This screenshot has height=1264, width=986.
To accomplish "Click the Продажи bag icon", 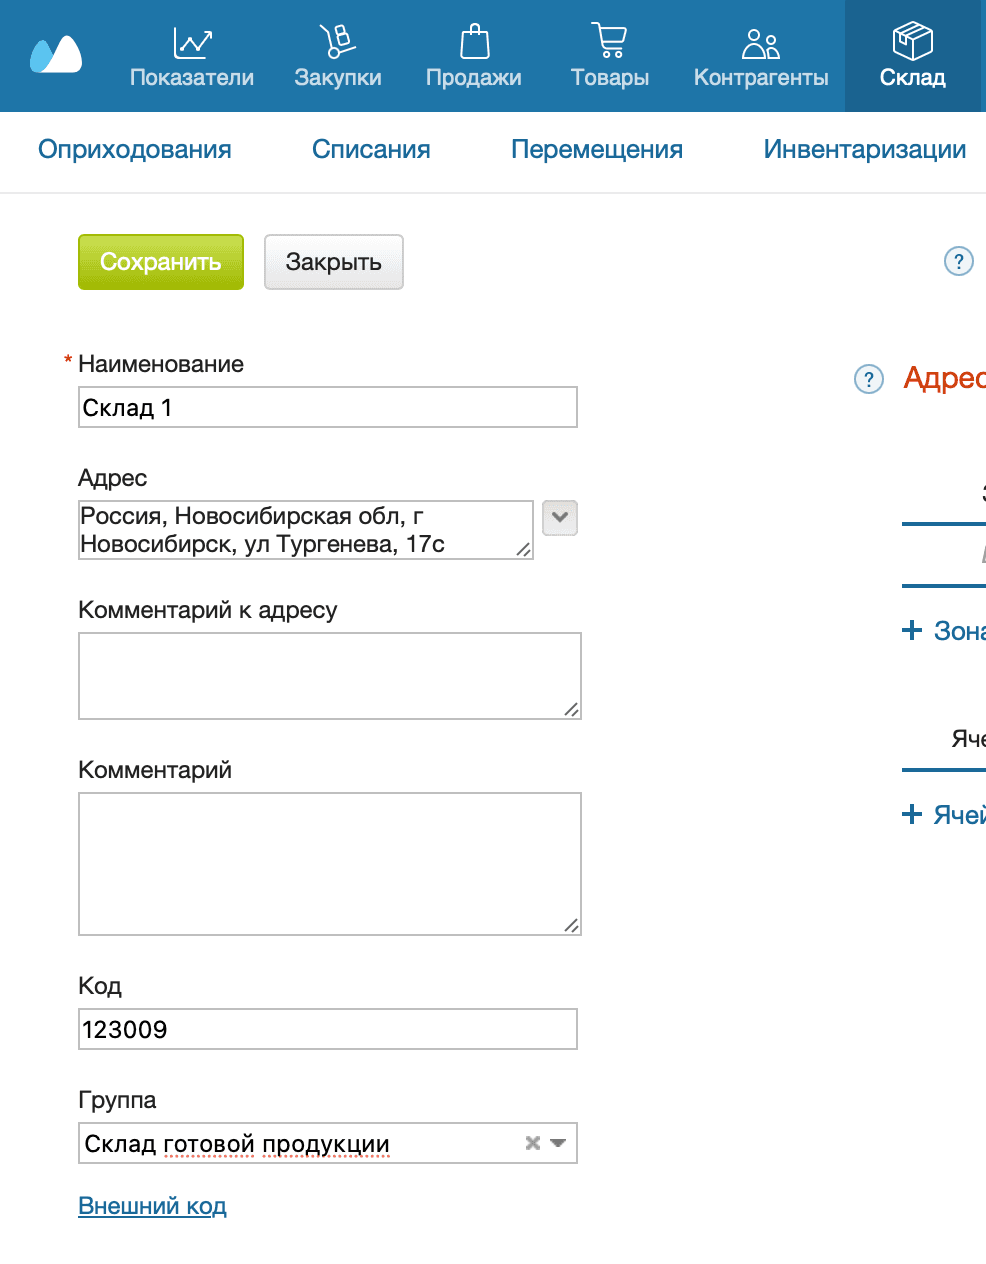I will click(x=473, y=42).
